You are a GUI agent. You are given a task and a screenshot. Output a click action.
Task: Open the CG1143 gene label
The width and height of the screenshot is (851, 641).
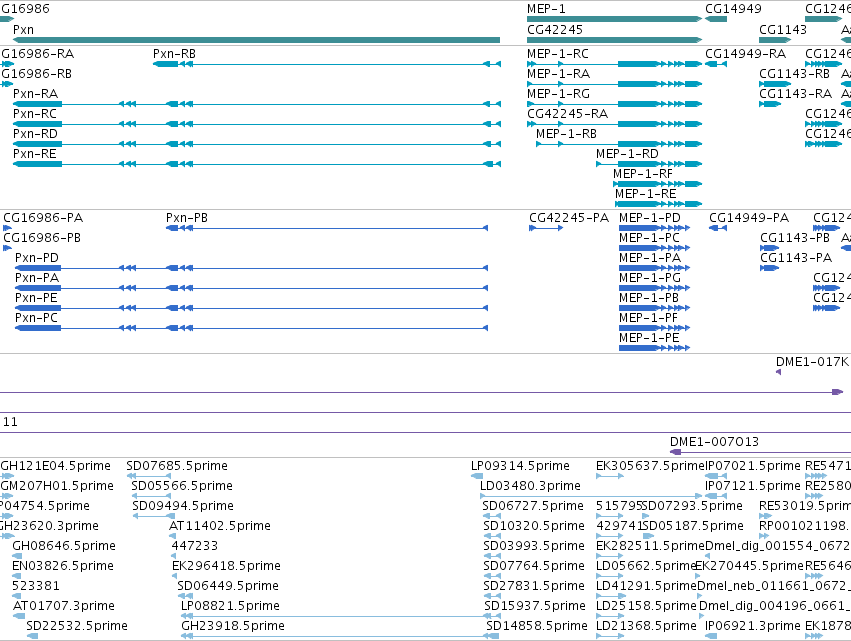(x=783, y=30)
